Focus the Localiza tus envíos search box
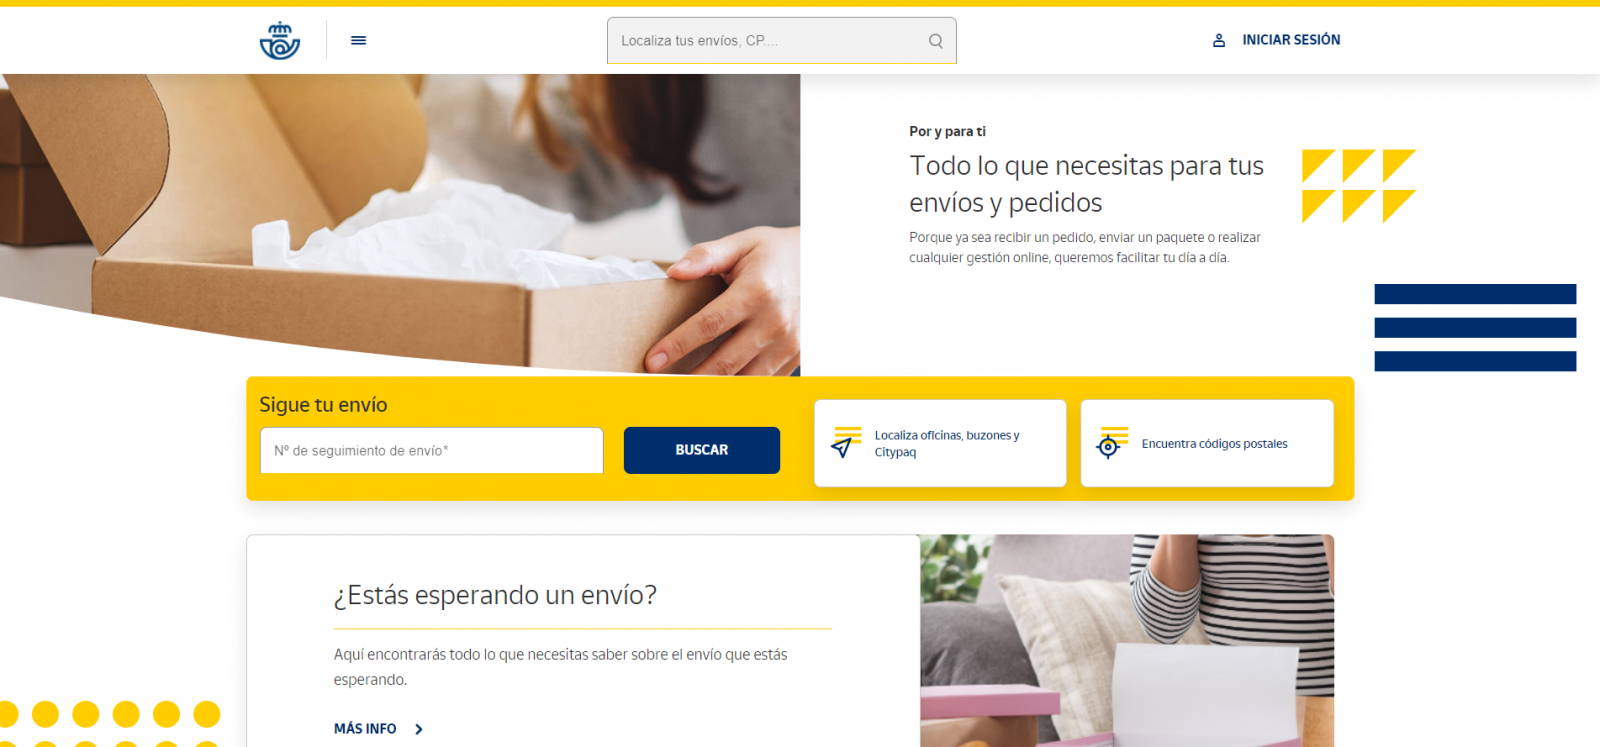Image resolution: width=1600 pixels, height=747 pixels. click(x=782, y=41)
